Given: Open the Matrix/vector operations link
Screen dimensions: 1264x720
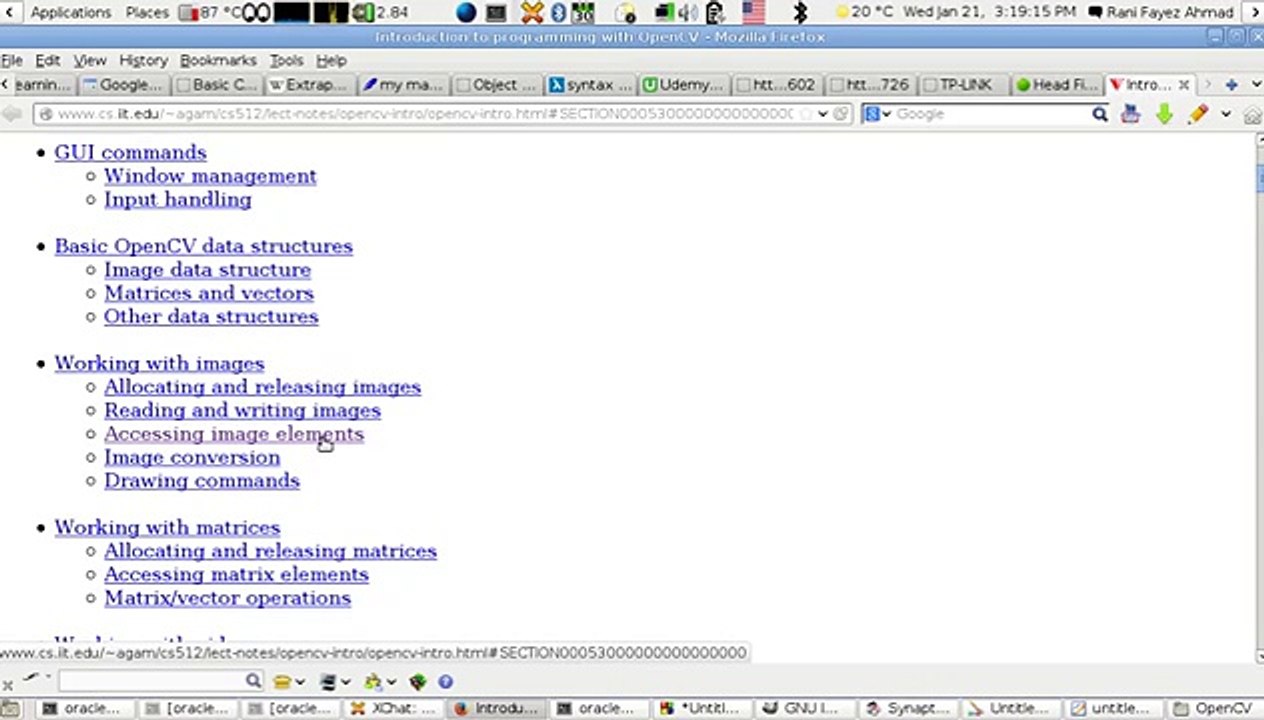Looking at the screenshot, I should [x=227, y=598].
